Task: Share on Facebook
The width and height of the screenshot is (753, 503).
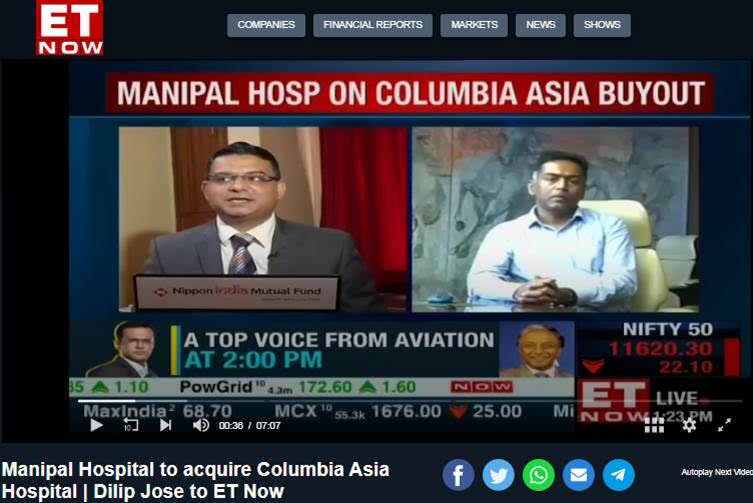Action: (x=458, y=475)
